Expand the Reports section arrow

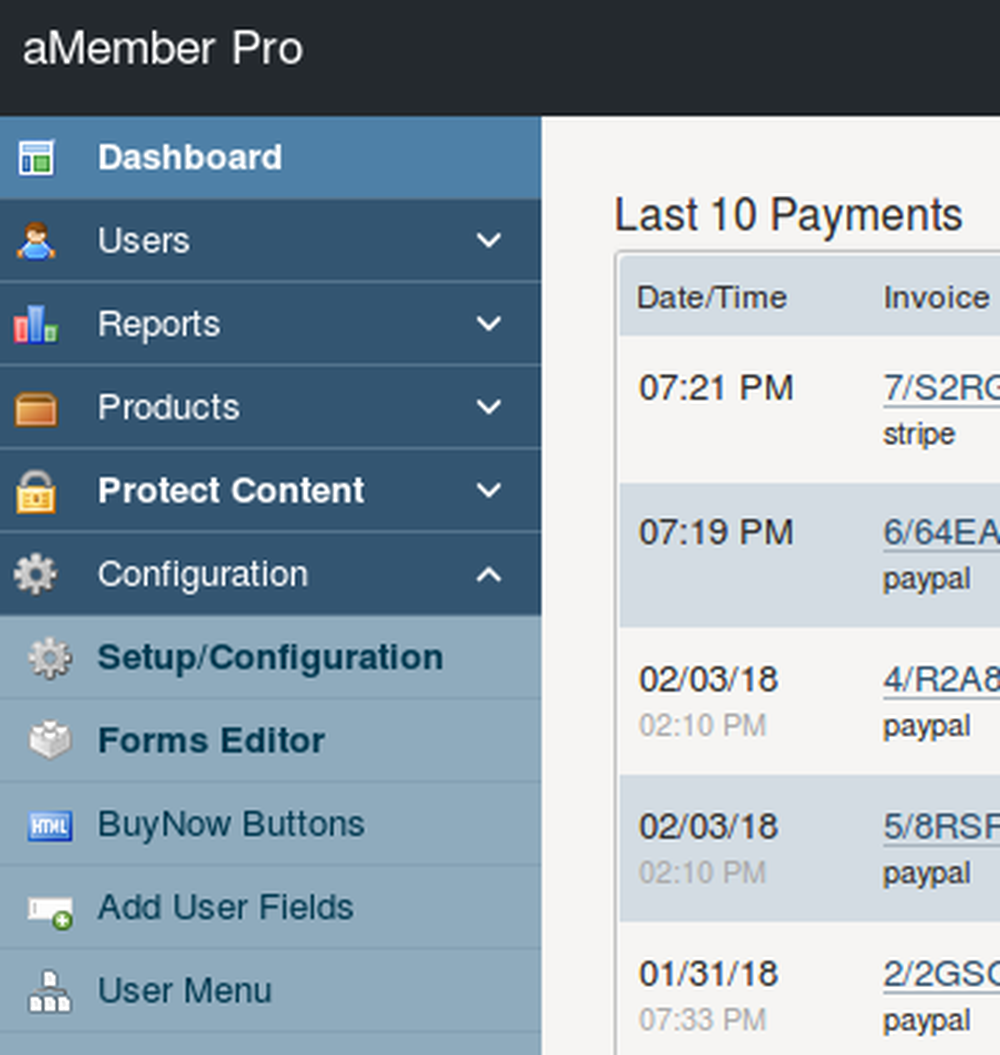tap(489, 324)
